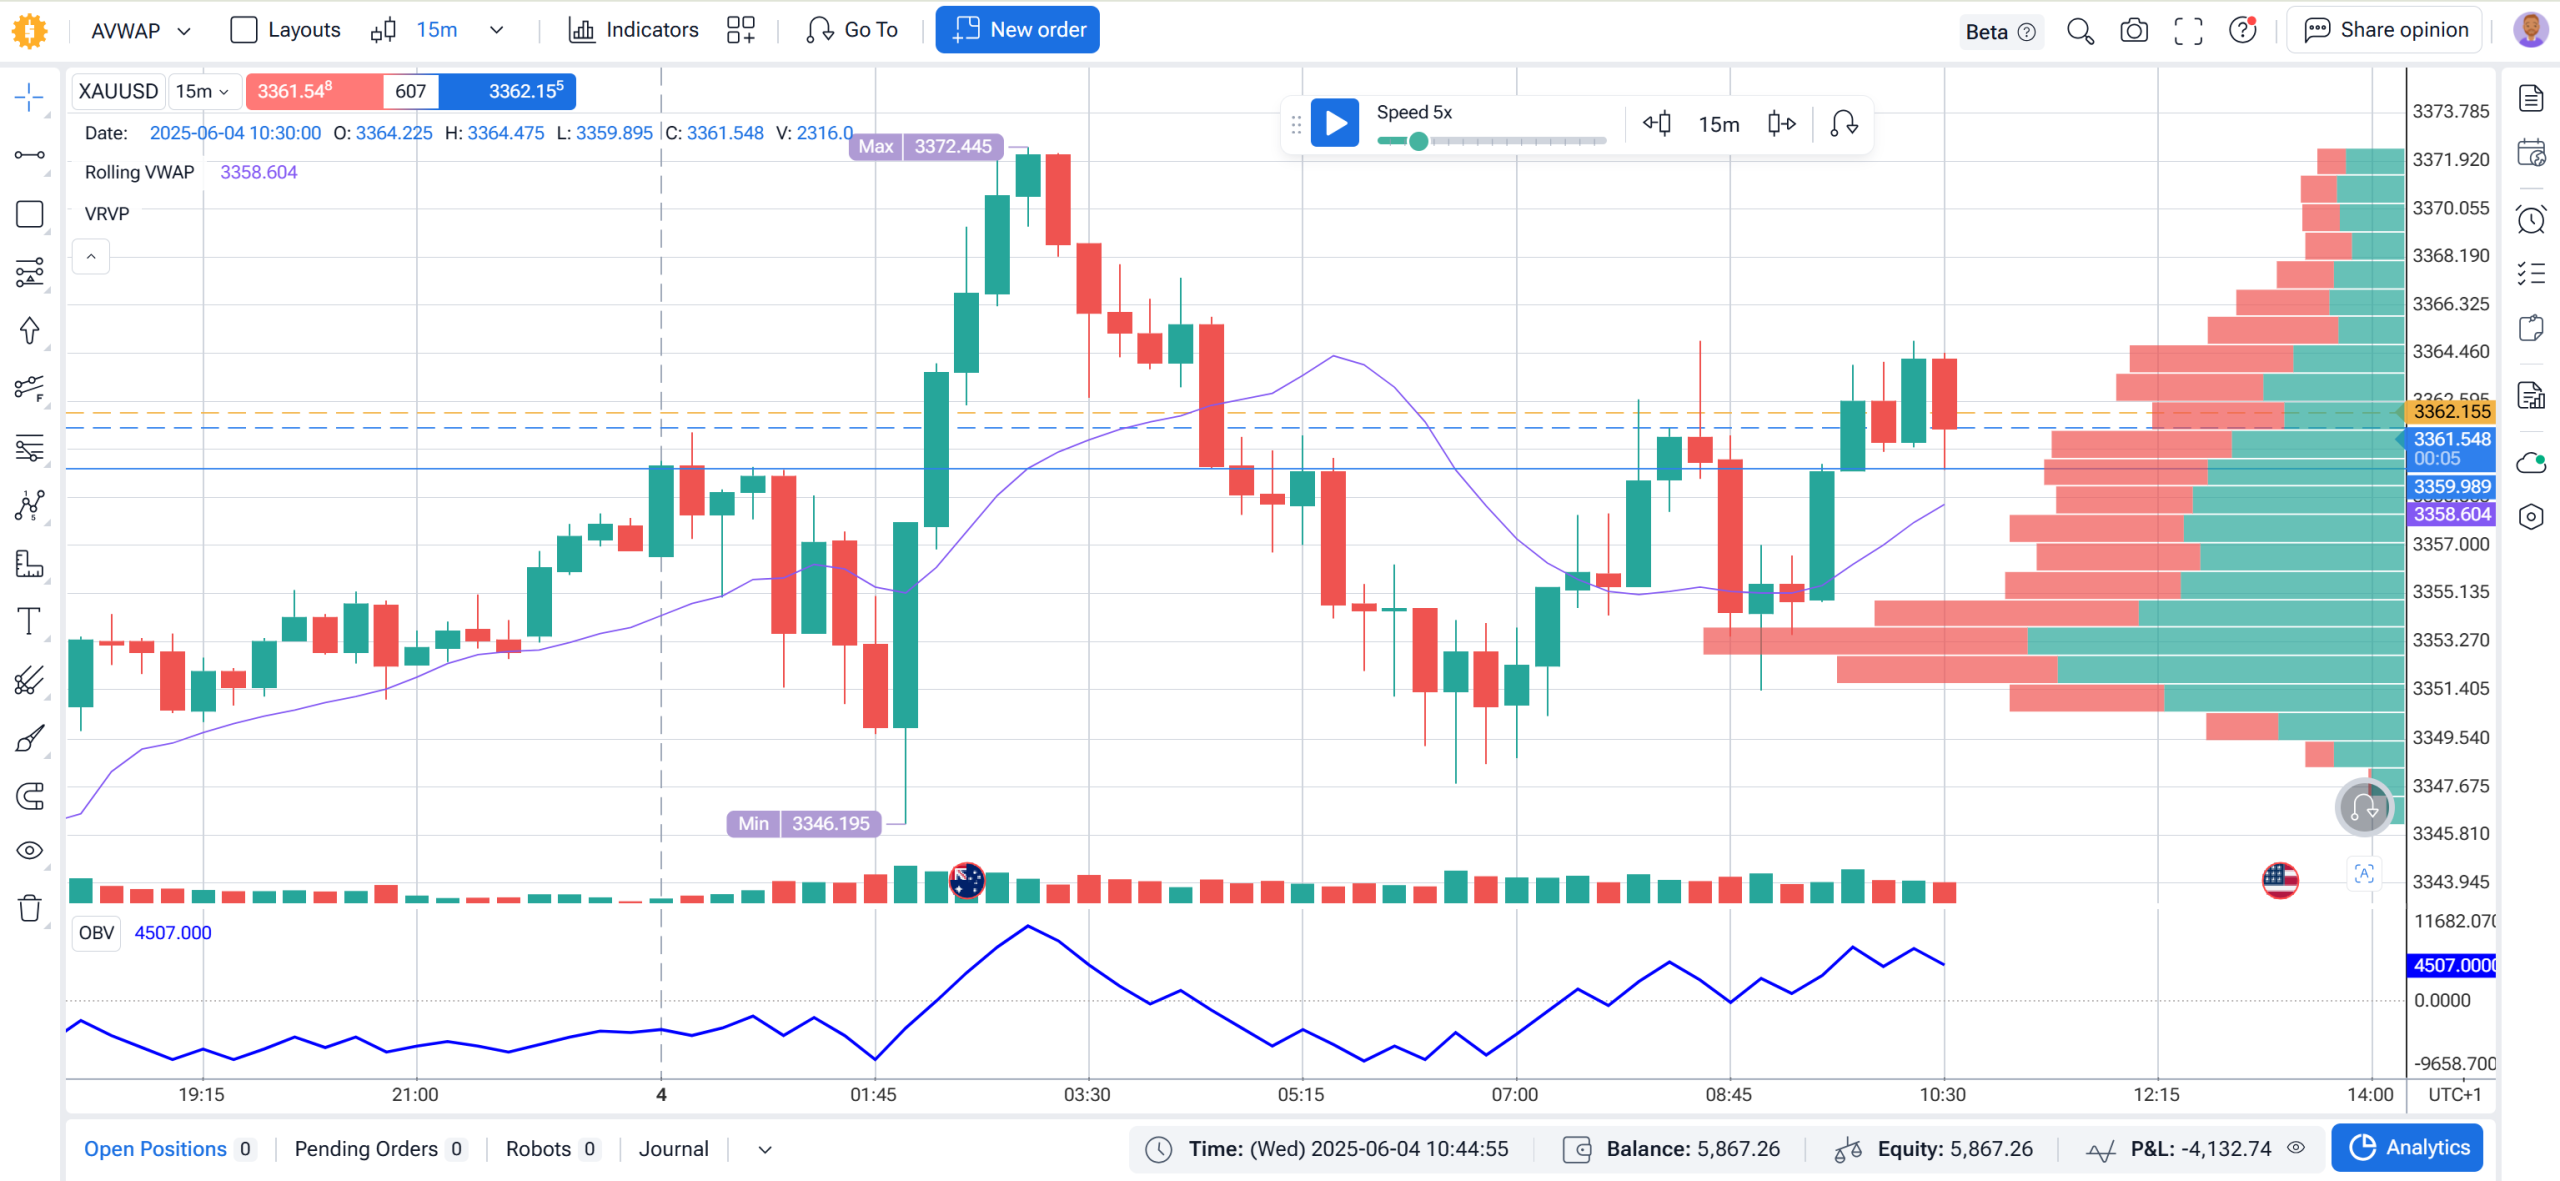Open the Journal tab
This screenshot has height=1181, width=2560.
click(673, 1149)
